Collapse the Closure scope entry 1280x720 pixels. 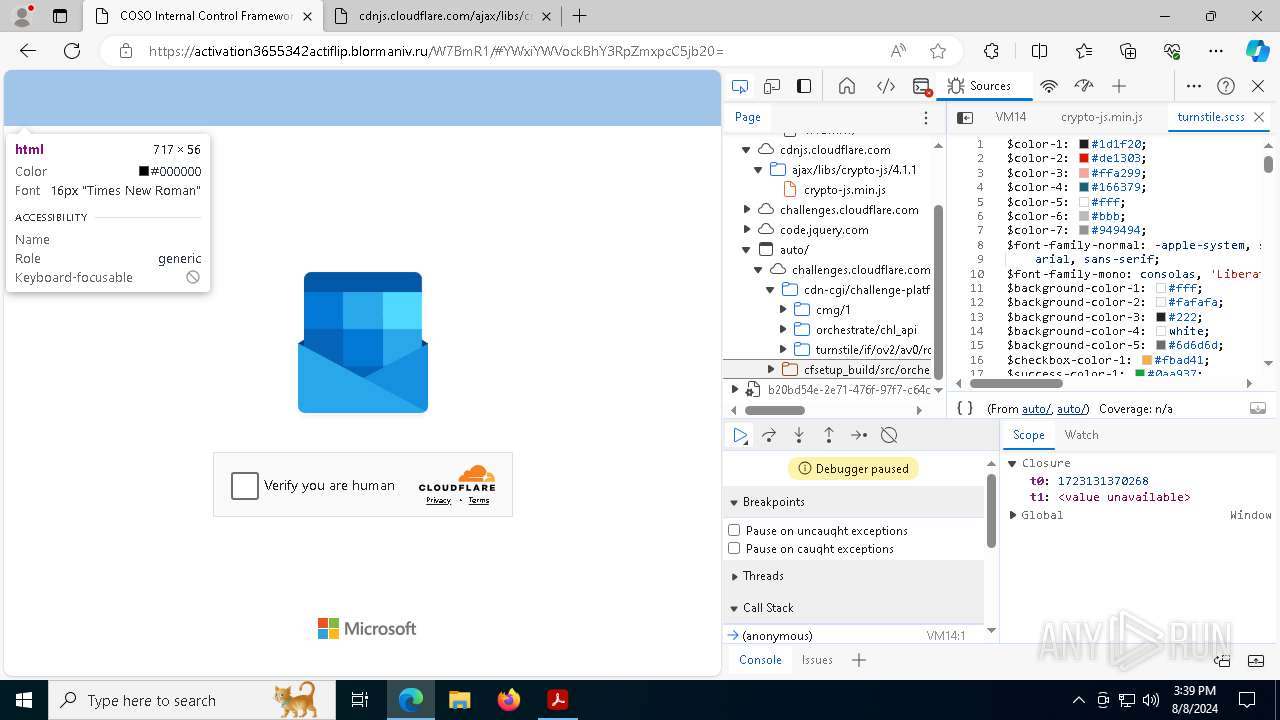(1012, 463)
